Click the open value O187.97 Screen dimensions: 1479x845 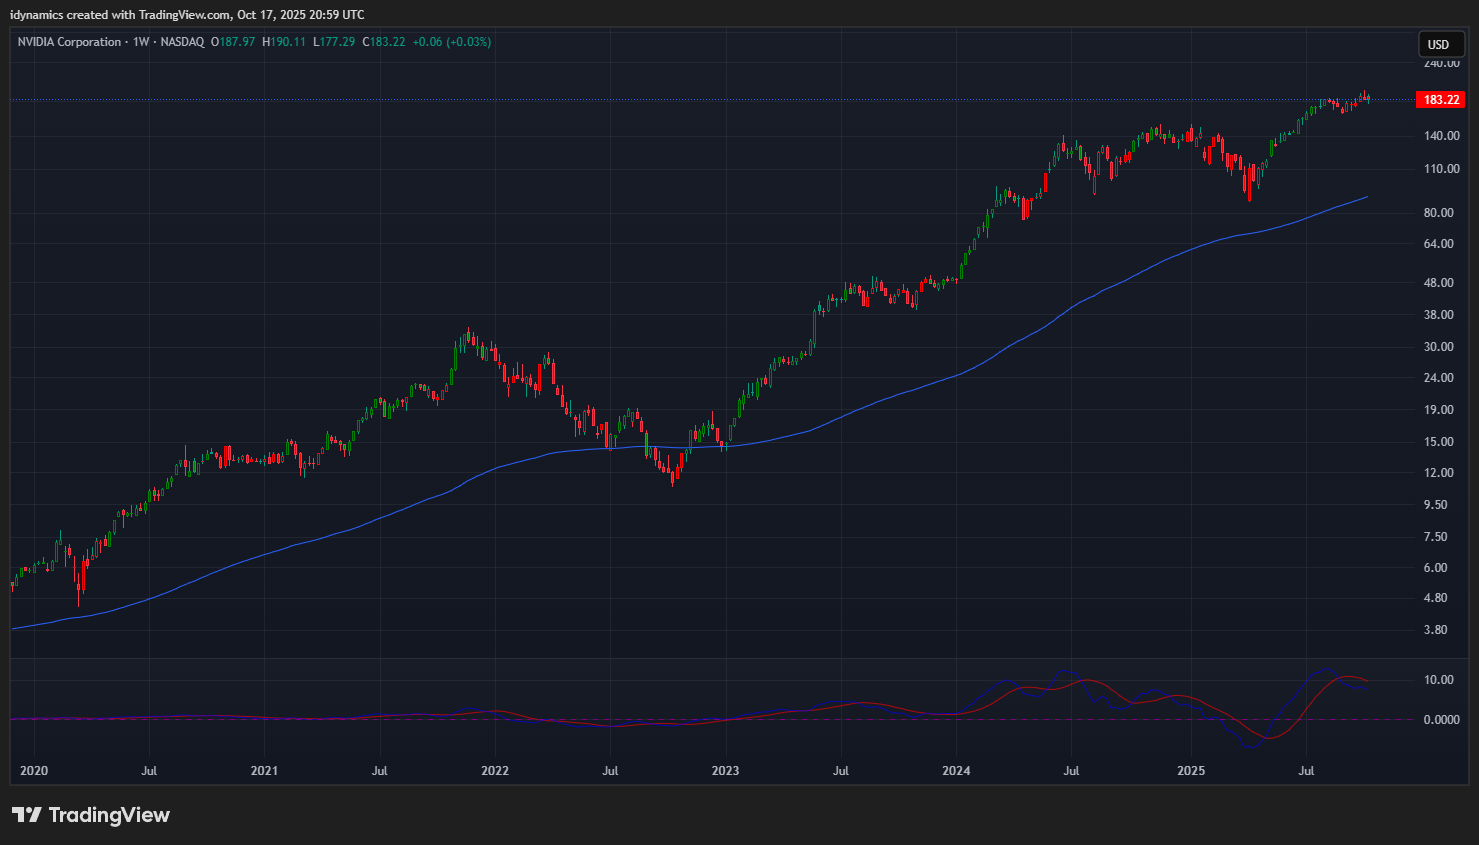pyautogui.click(x=233, y=42)
